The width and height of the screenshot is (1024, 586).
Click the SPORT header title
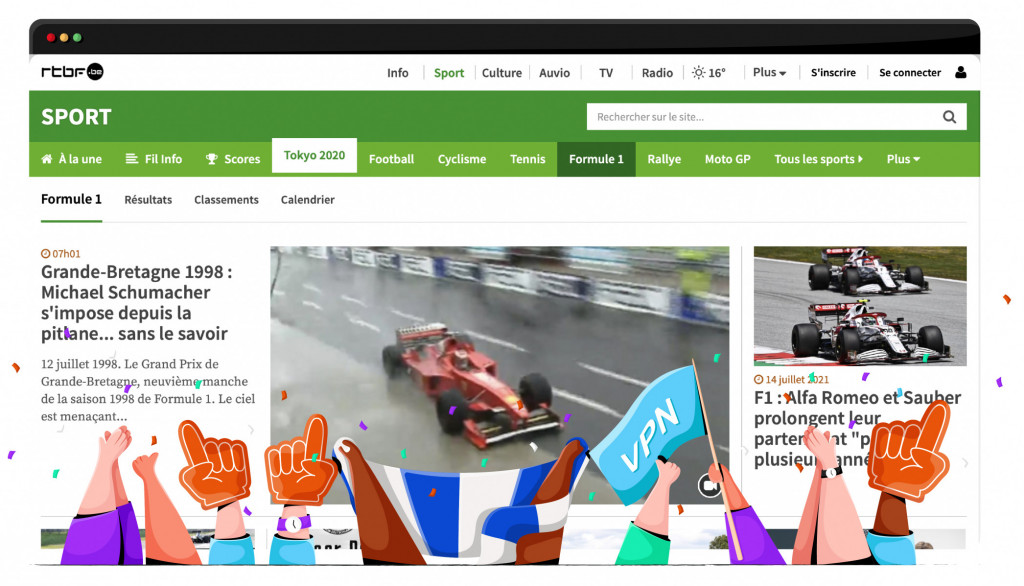[76, 117]
